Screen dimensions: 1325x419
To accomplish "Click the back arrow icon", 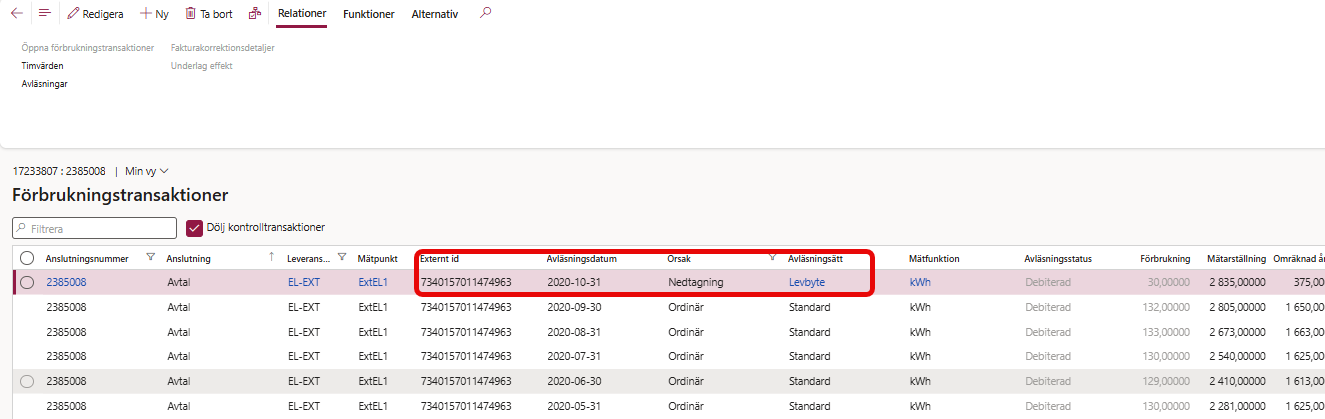I will point(16,14).
